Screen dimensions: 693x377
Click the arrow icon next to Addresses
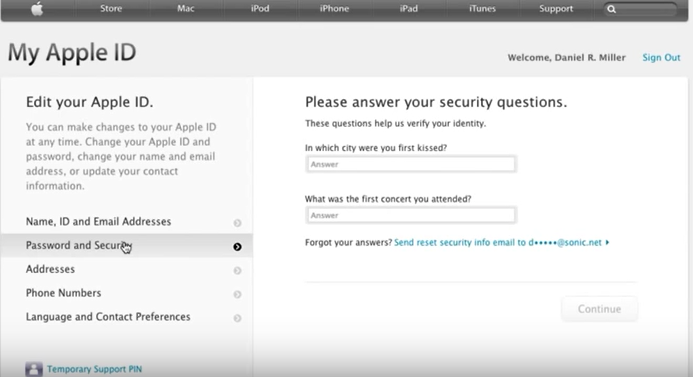coord(237,270)
